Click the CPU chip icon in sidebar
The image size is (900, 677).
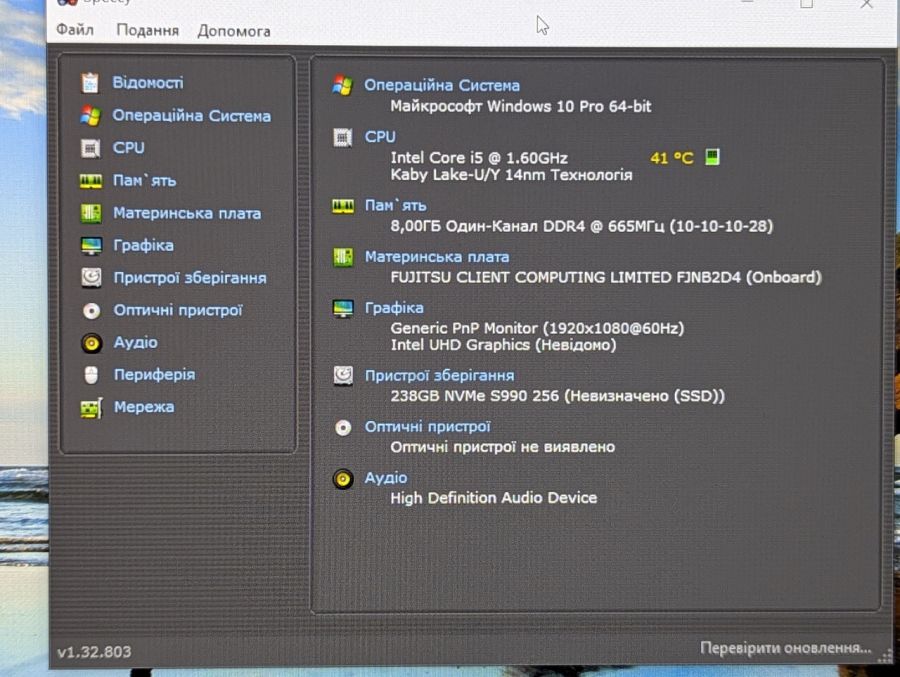pos(90,148)
